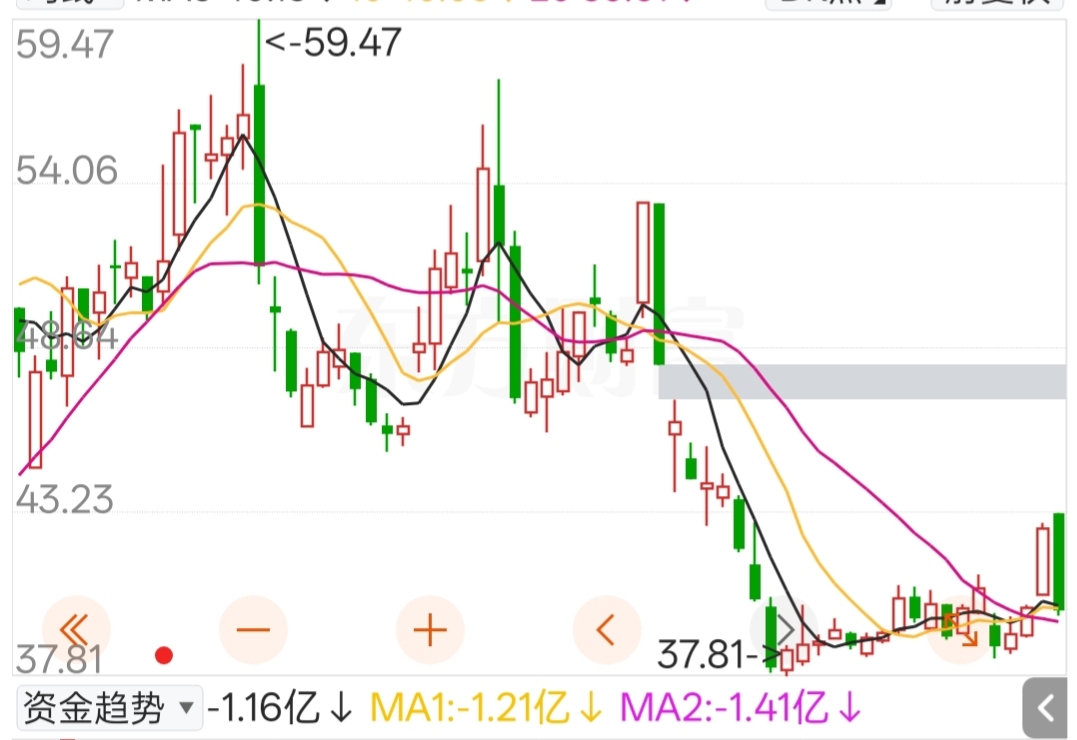Move the chart right with the gray chevron
The height and width of the screenshot is (740, 1077).
pos(784,629)
